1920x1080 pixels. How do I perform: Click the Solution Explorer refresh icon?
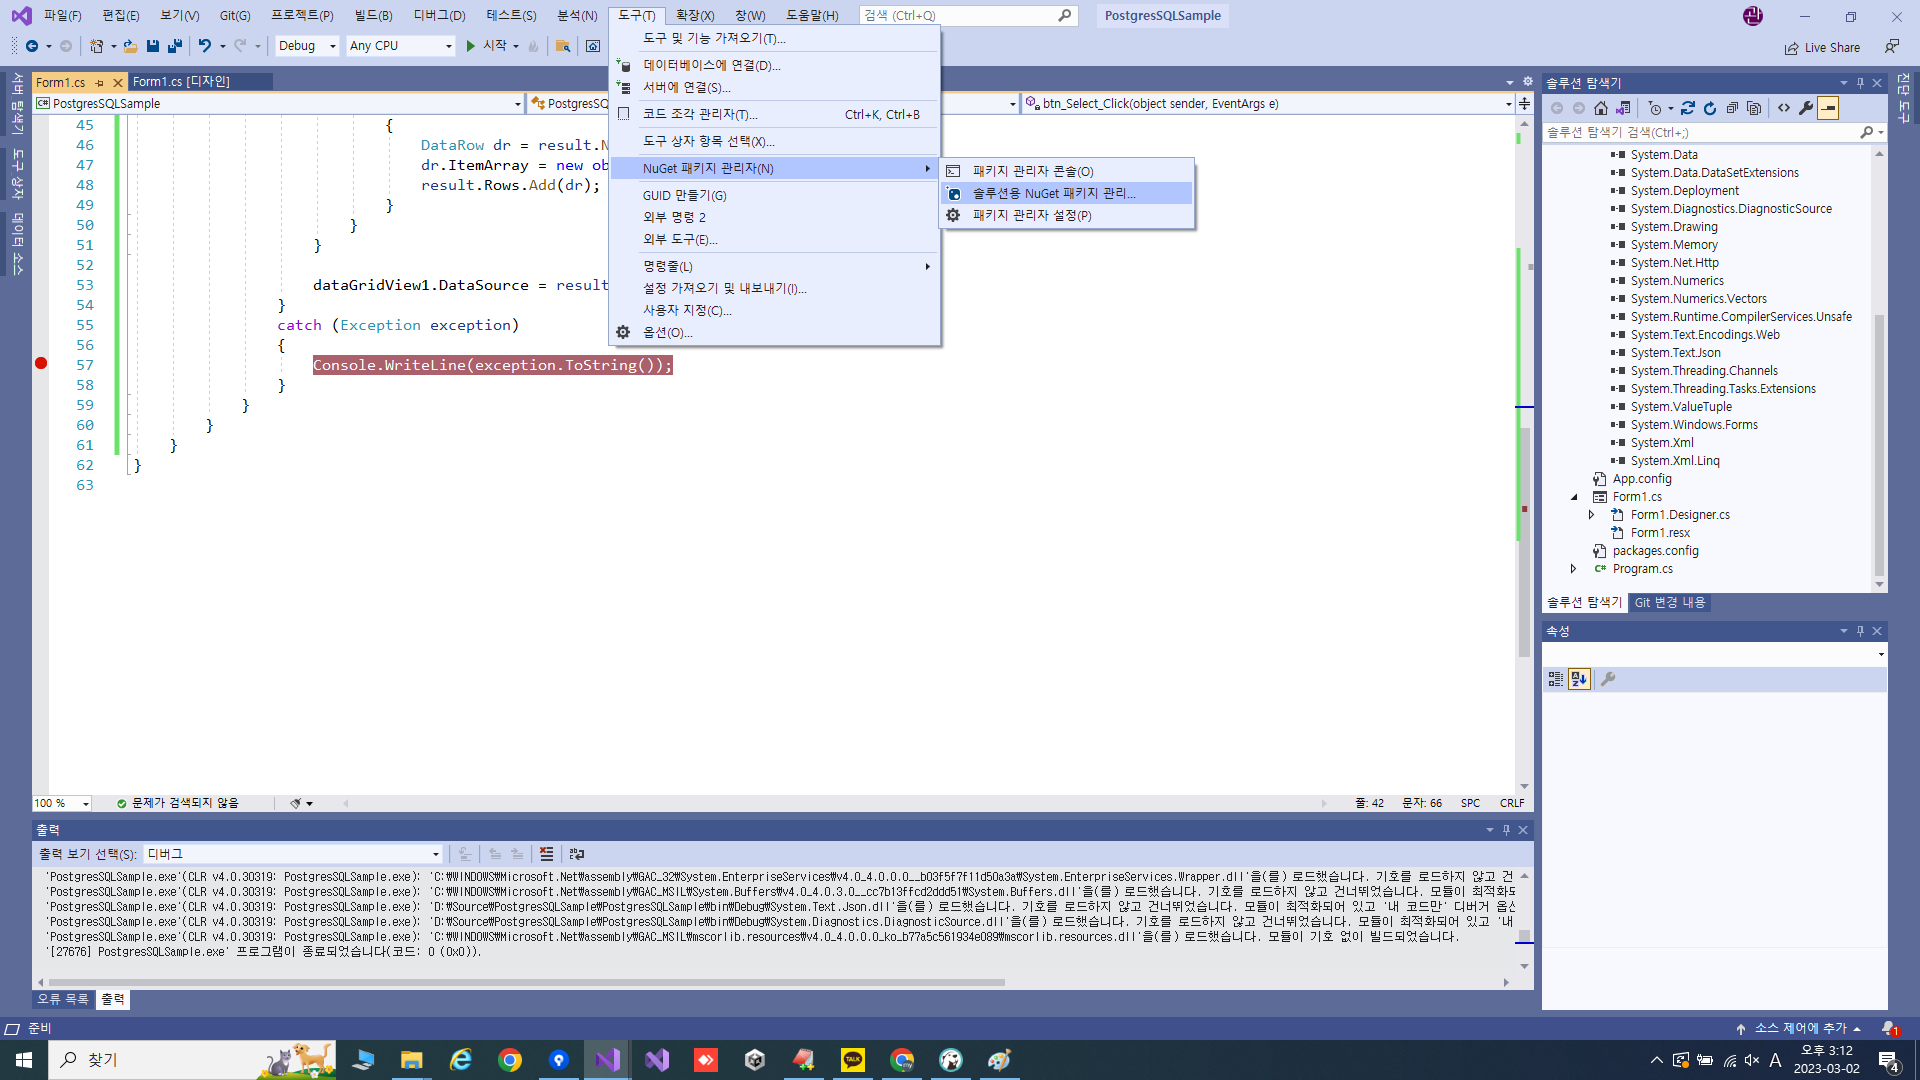(x=1710, y=108)
